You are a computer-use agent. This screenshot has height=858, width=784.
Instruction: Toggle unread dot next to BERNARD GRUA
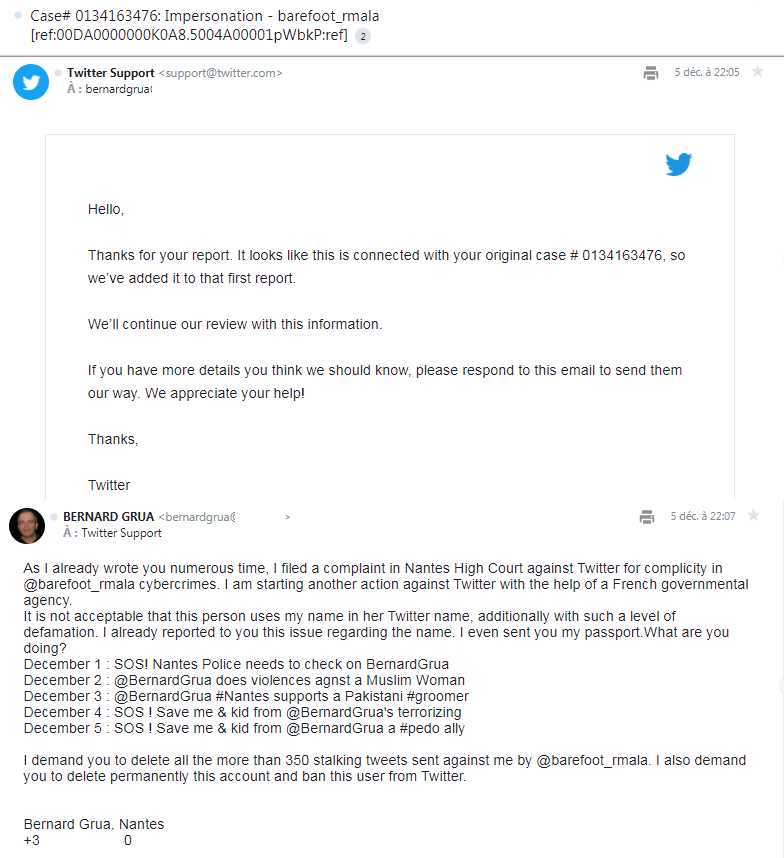[54, 517]
